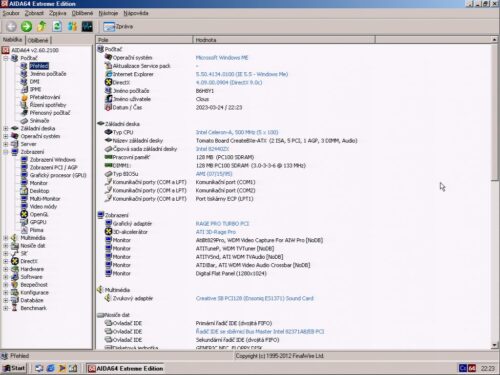This screenshot has width=500, height=375.
Task: Click the DirectX row icon in list
Action: (108, 82)
